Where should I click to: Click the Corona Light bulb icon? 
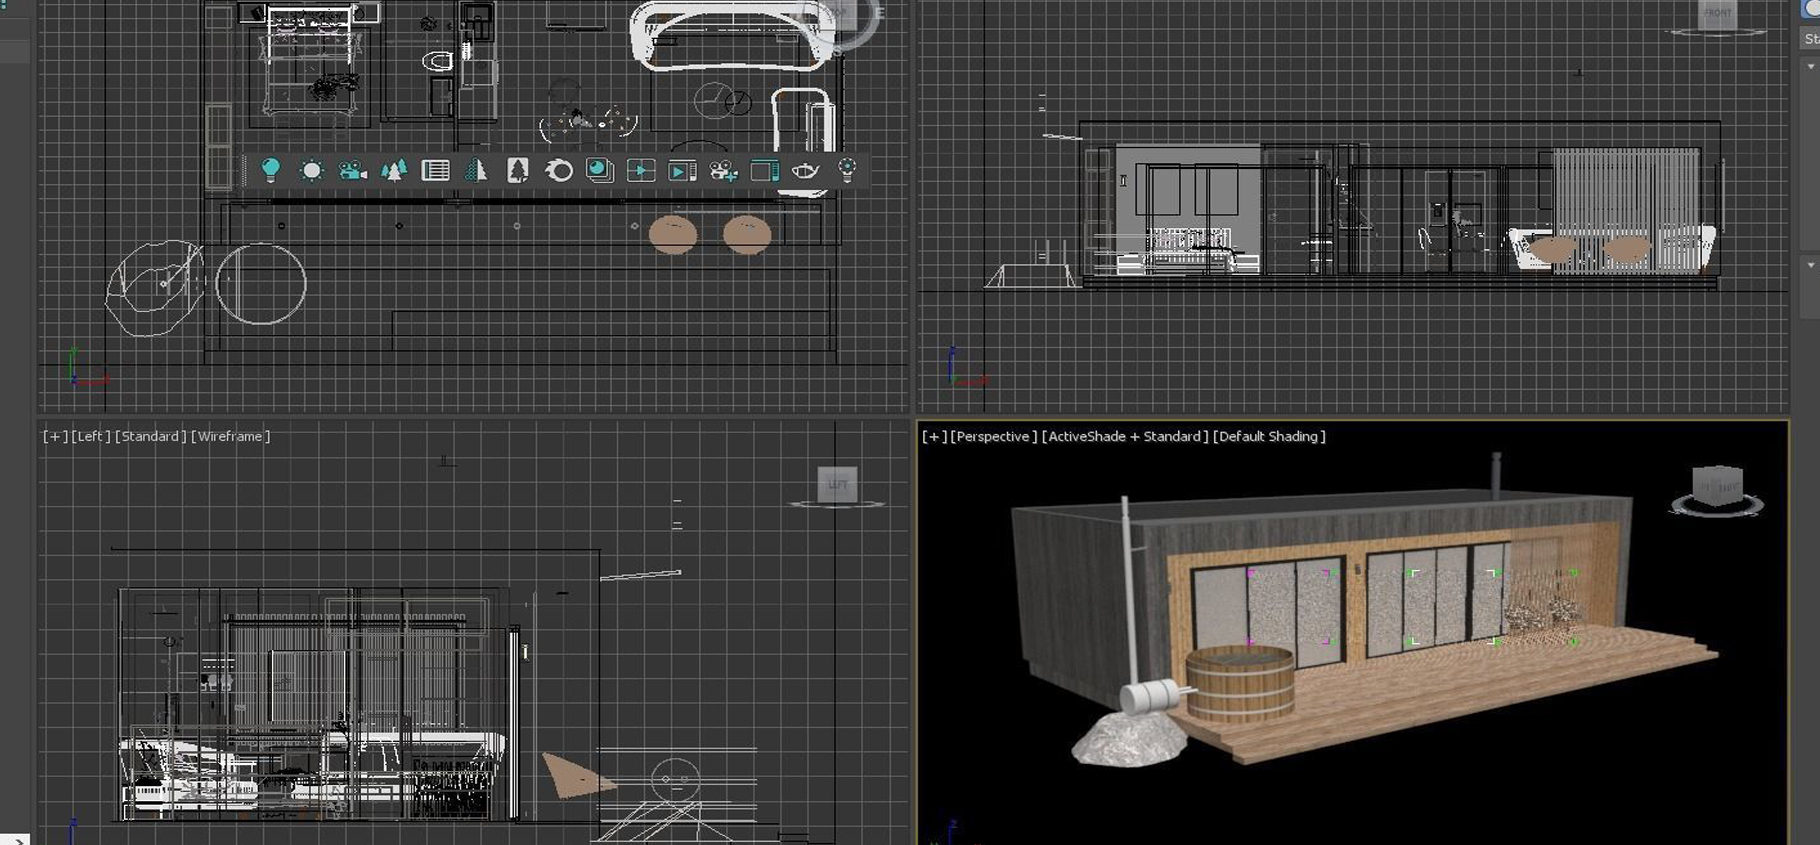coord(270,170)
